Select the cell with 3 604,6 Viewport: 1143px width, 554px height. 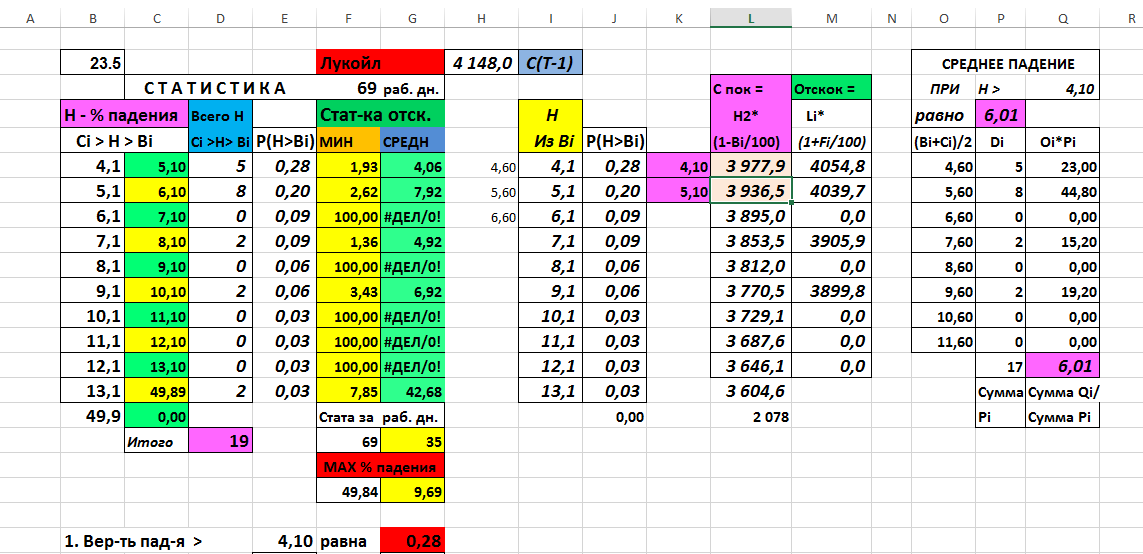click(751, 391)
